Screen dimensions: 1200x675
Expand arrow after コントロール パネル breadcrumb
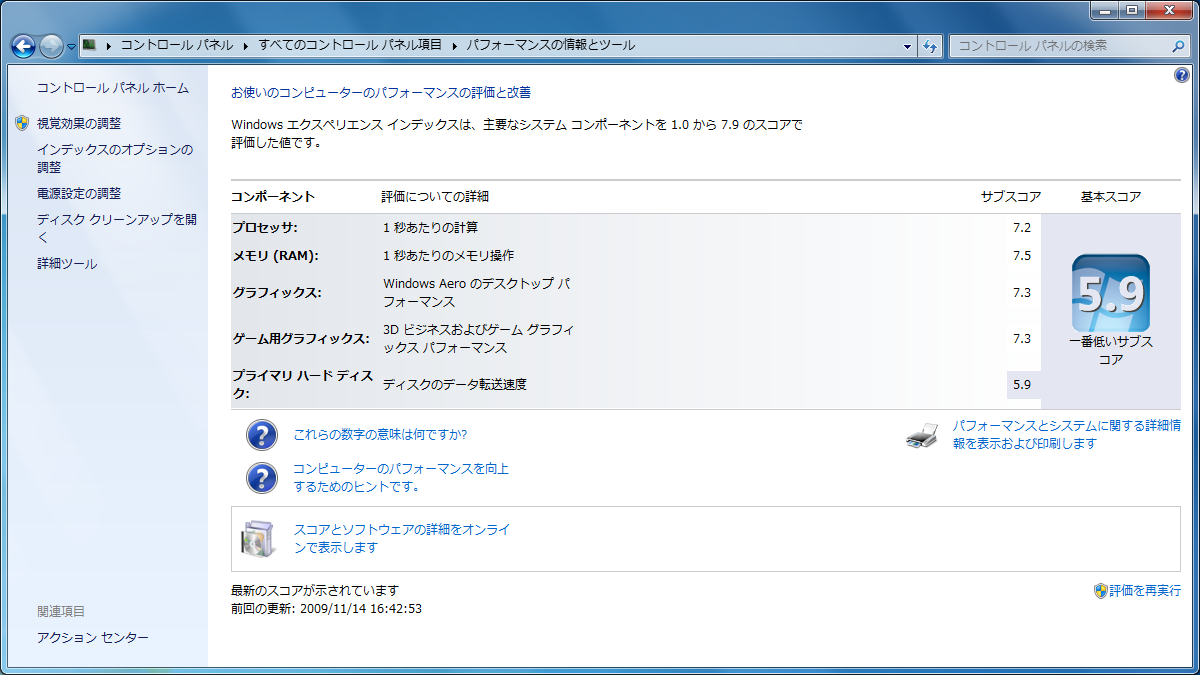pyautogui.click(x=246, y=45)
